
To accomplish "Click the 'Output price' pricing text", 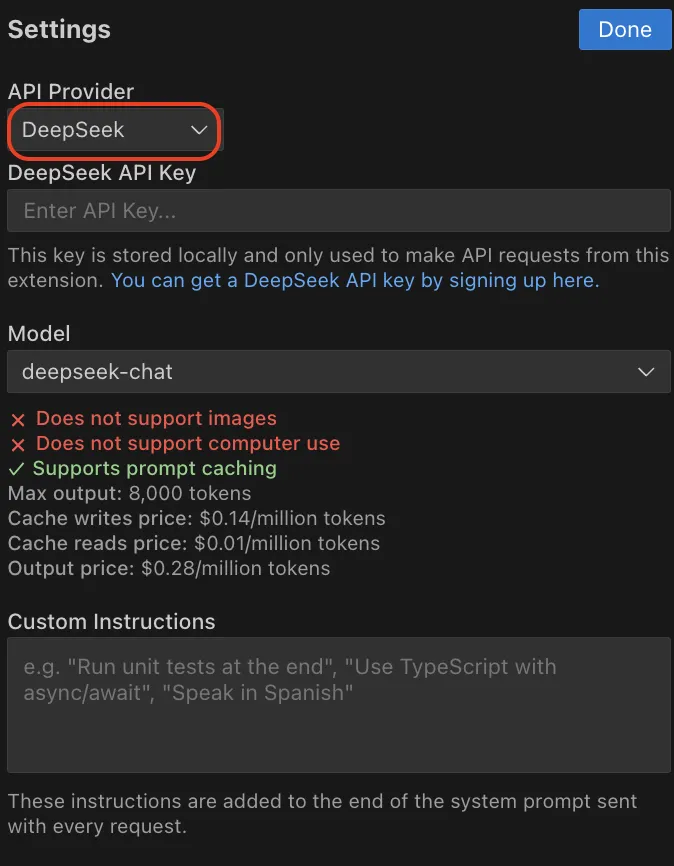I will 168,568.
